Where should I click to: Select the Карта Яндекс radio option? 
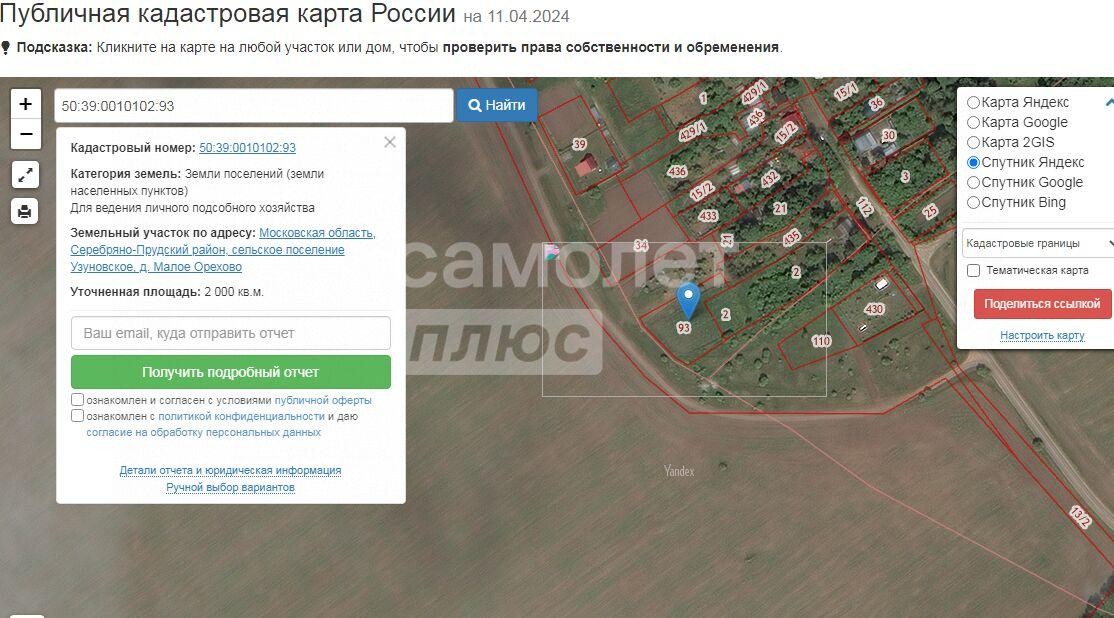(x=973, y=102)
